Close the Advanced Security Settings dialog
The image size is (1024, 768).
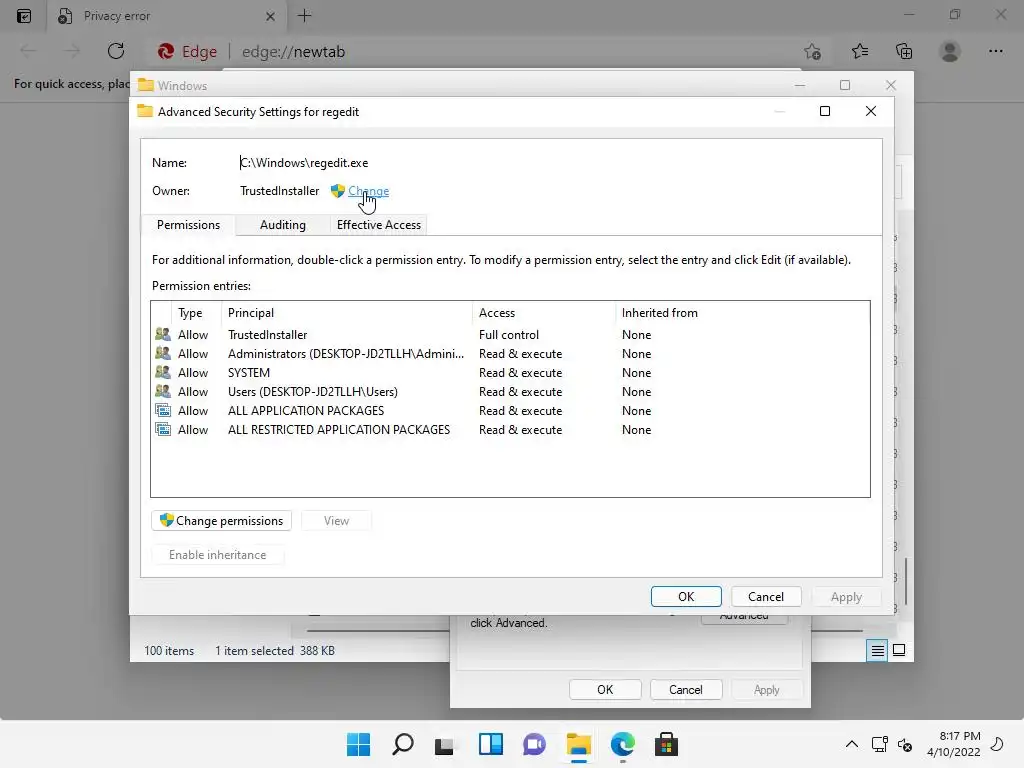coord(871,111)
